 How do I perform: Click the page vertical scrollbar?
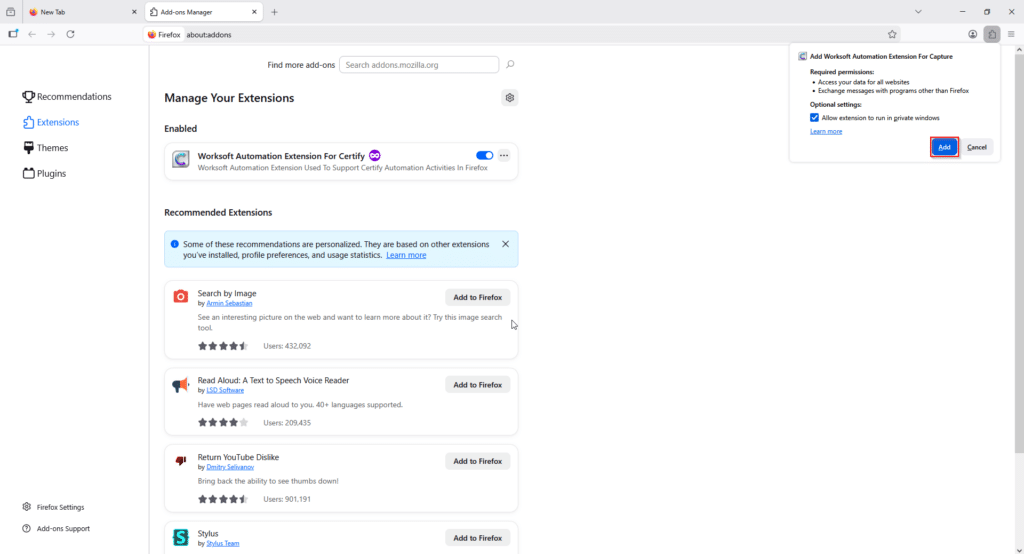pyautogui.click(x=1019, y=254)
